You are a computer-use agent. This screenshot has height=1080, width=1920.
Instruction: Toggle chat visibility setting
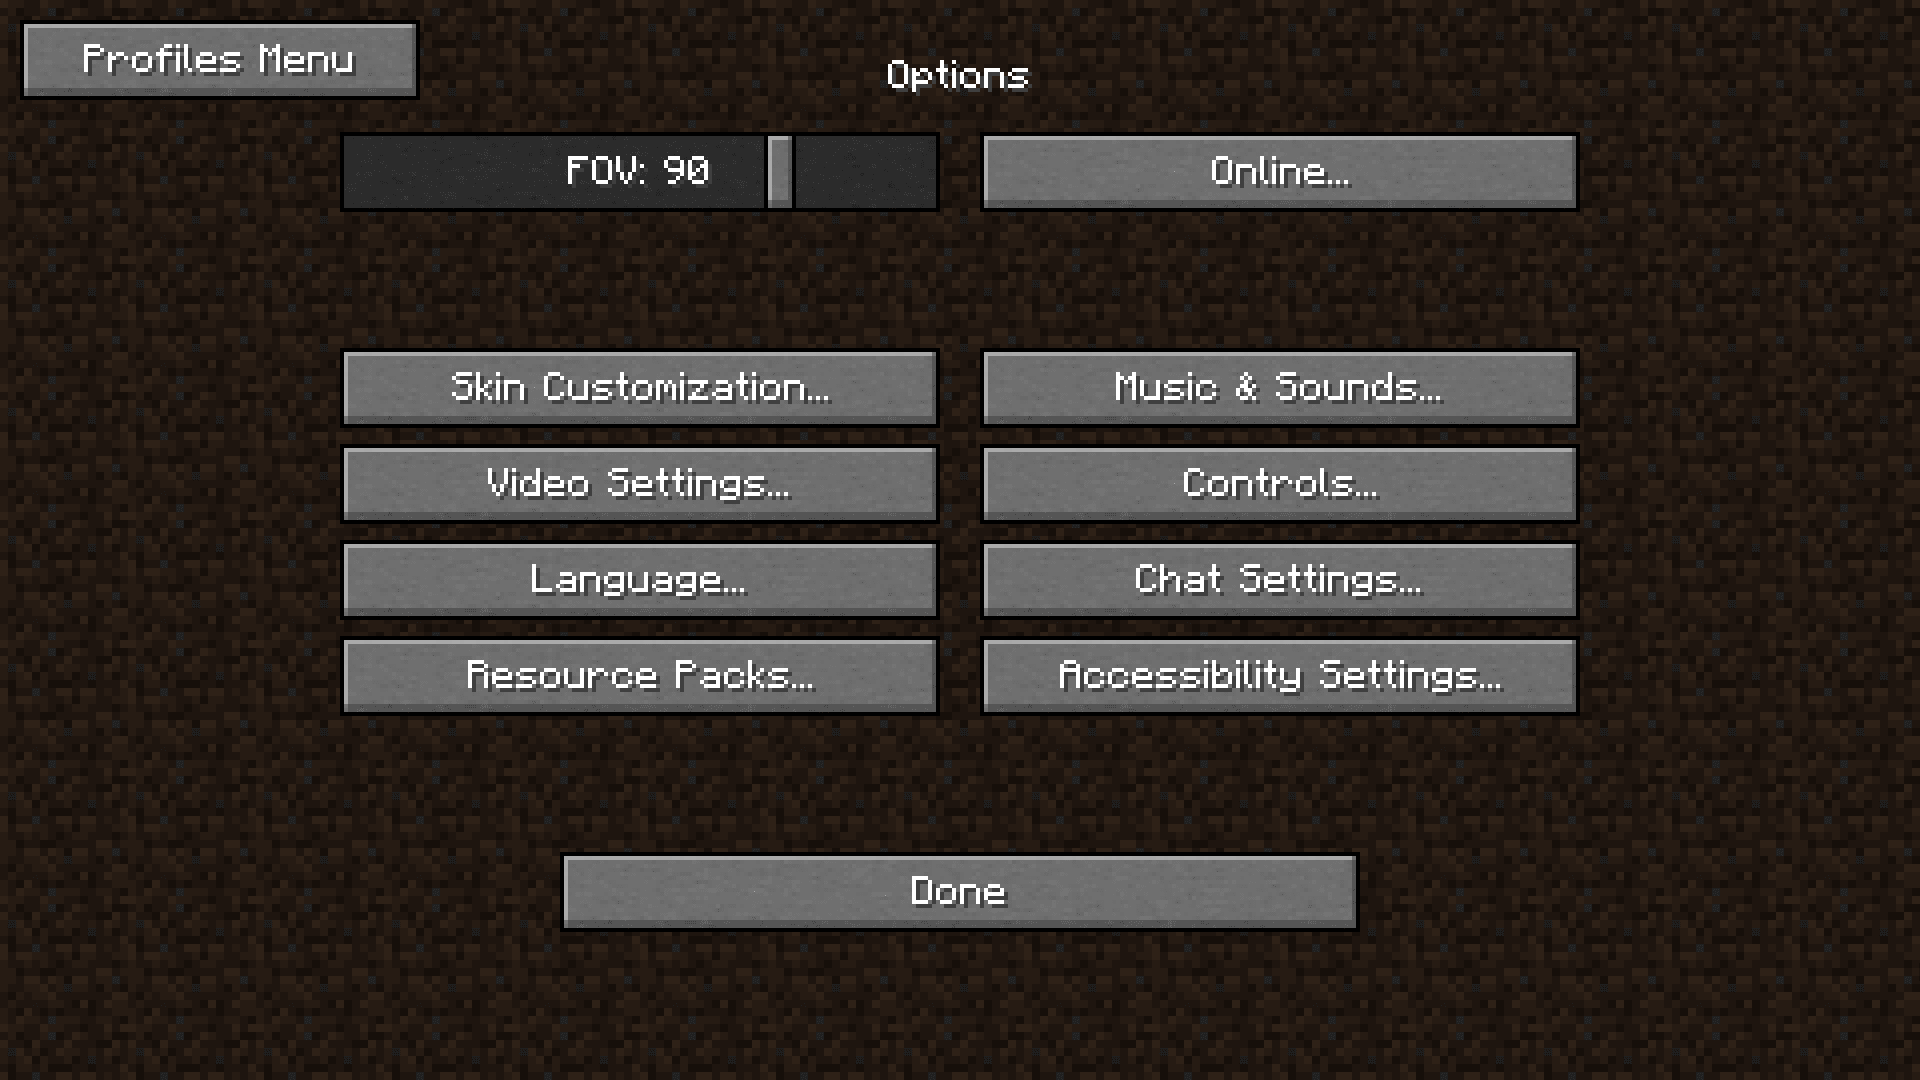[1278, 579]
